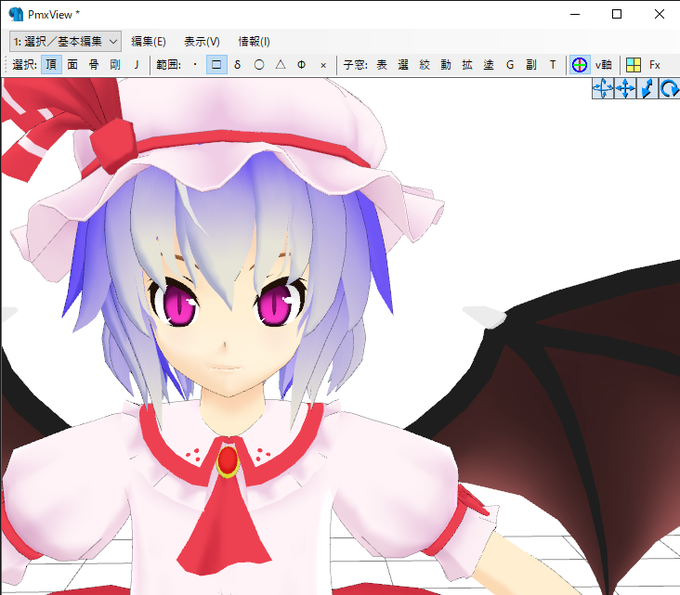Toggle the colored axis circle icon

pos(579,65)
